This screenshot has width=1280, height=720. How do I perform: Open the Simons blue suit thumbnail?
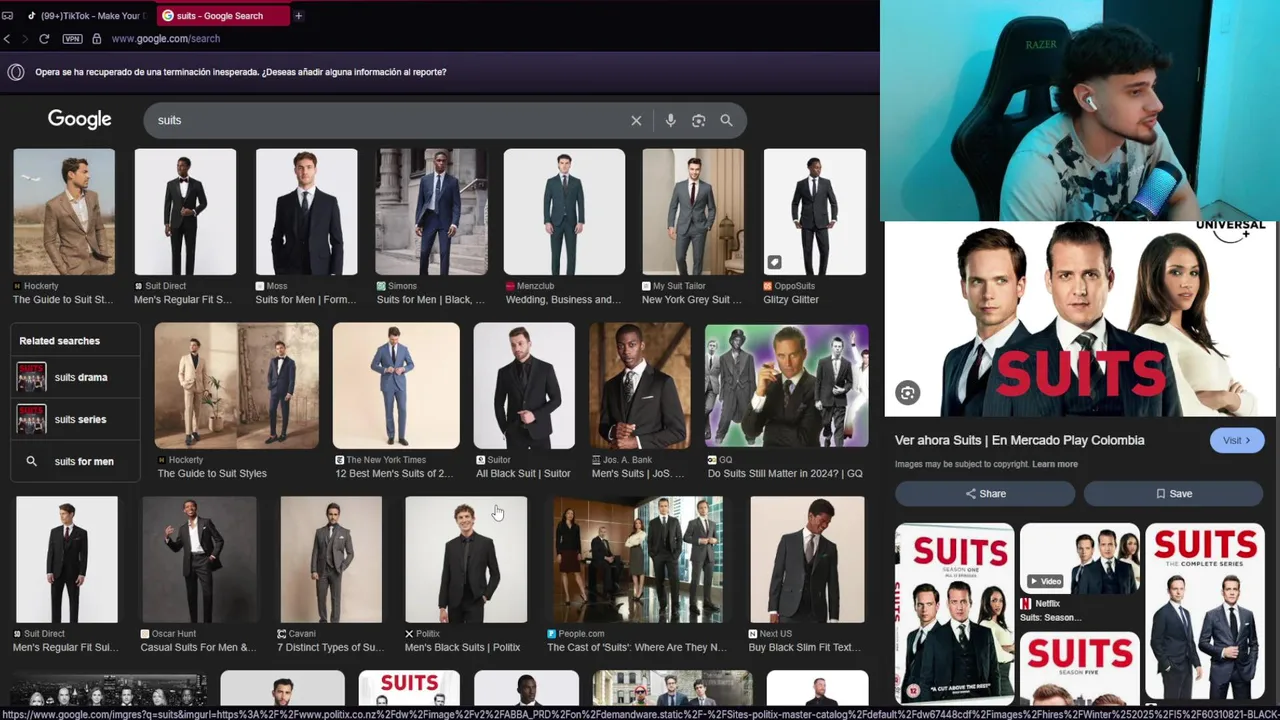click(x=431, y=212)
